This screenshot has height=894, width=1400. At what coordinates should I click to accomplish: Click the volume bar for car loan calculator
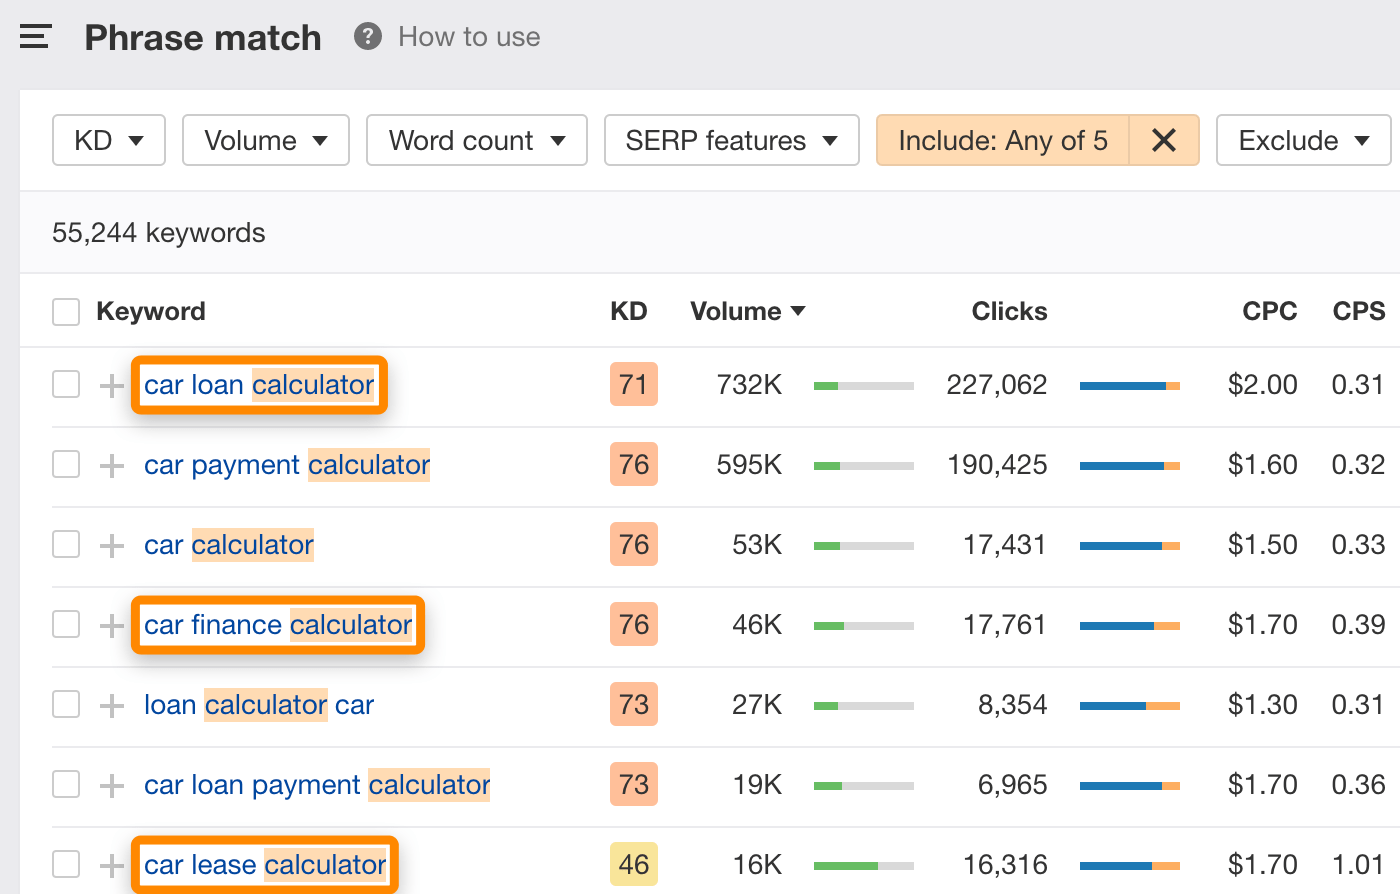(x=863, y=385)
